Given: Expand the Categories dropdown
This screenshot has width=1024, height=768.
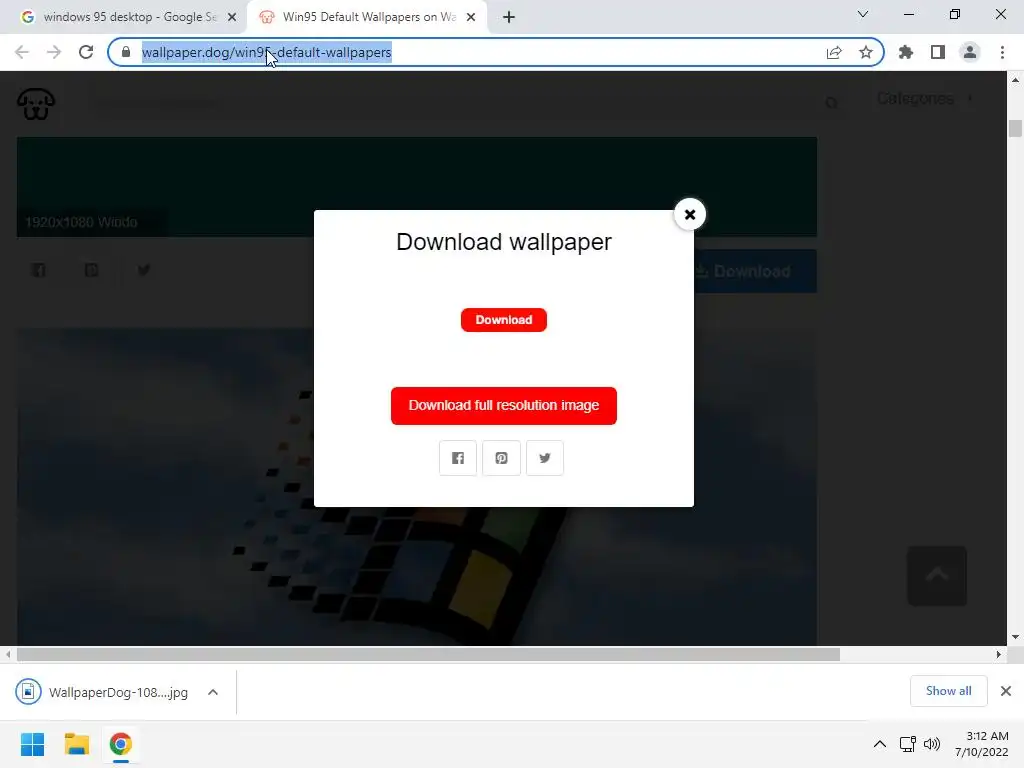Looking at the screenshot, I should pyautogui.click(x=925, y=99).
